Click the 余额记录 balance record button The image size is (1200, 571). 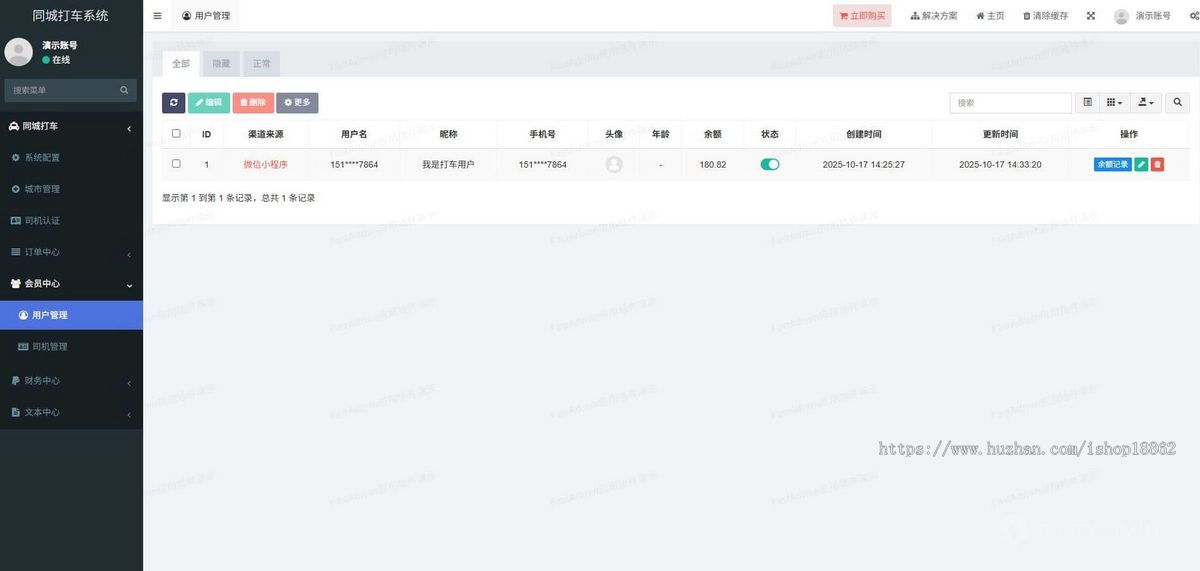click(1113, 164)
